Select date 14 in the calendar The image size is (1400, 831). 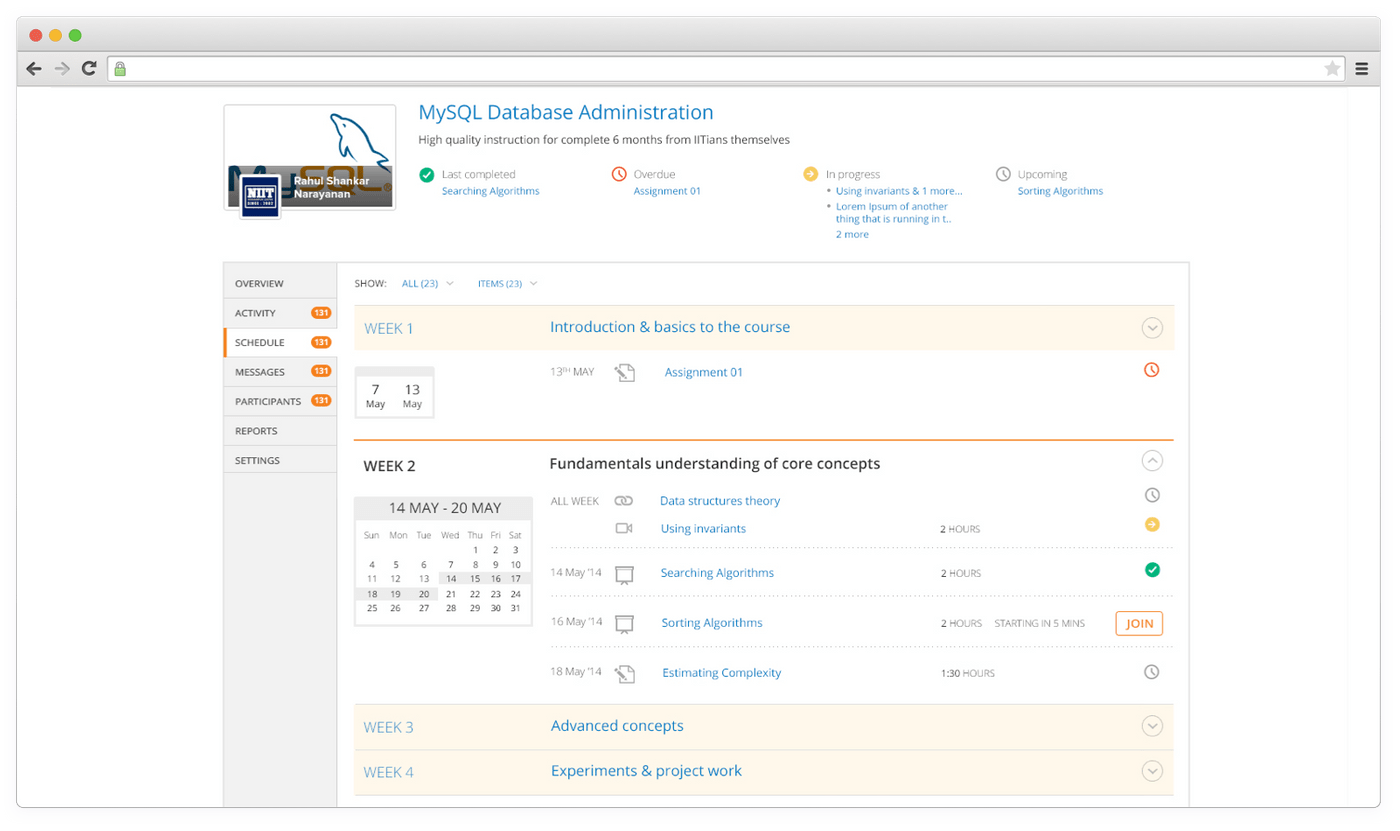coord(451,579)
